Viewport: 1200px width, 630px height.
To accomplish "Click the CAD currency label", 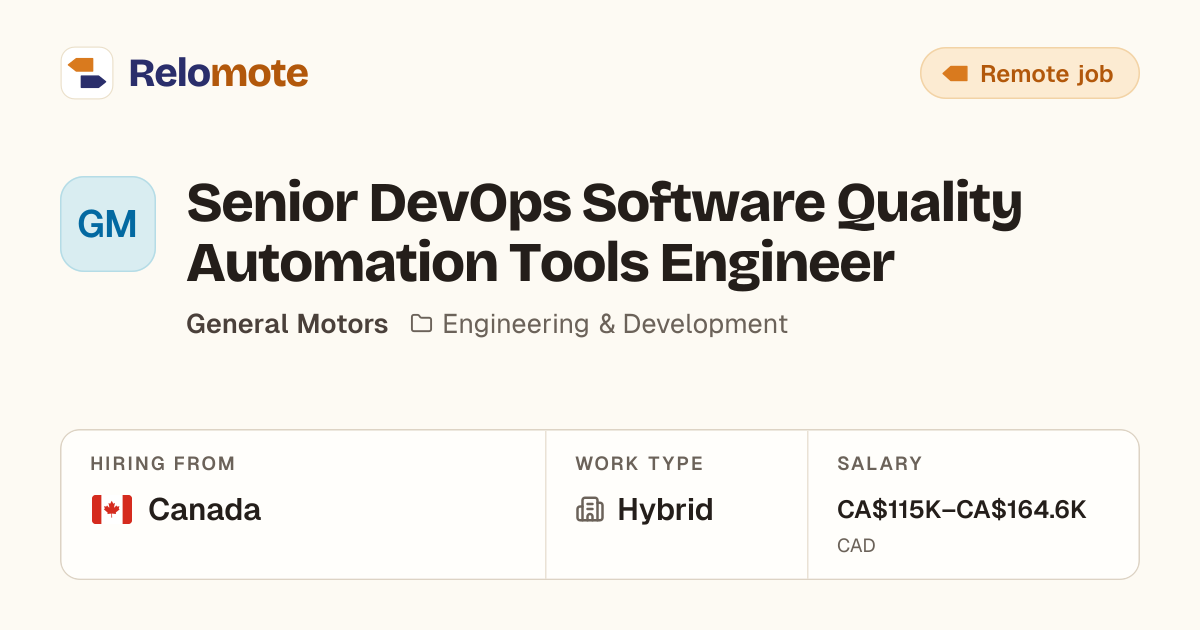I will click(x=856, y=546).
